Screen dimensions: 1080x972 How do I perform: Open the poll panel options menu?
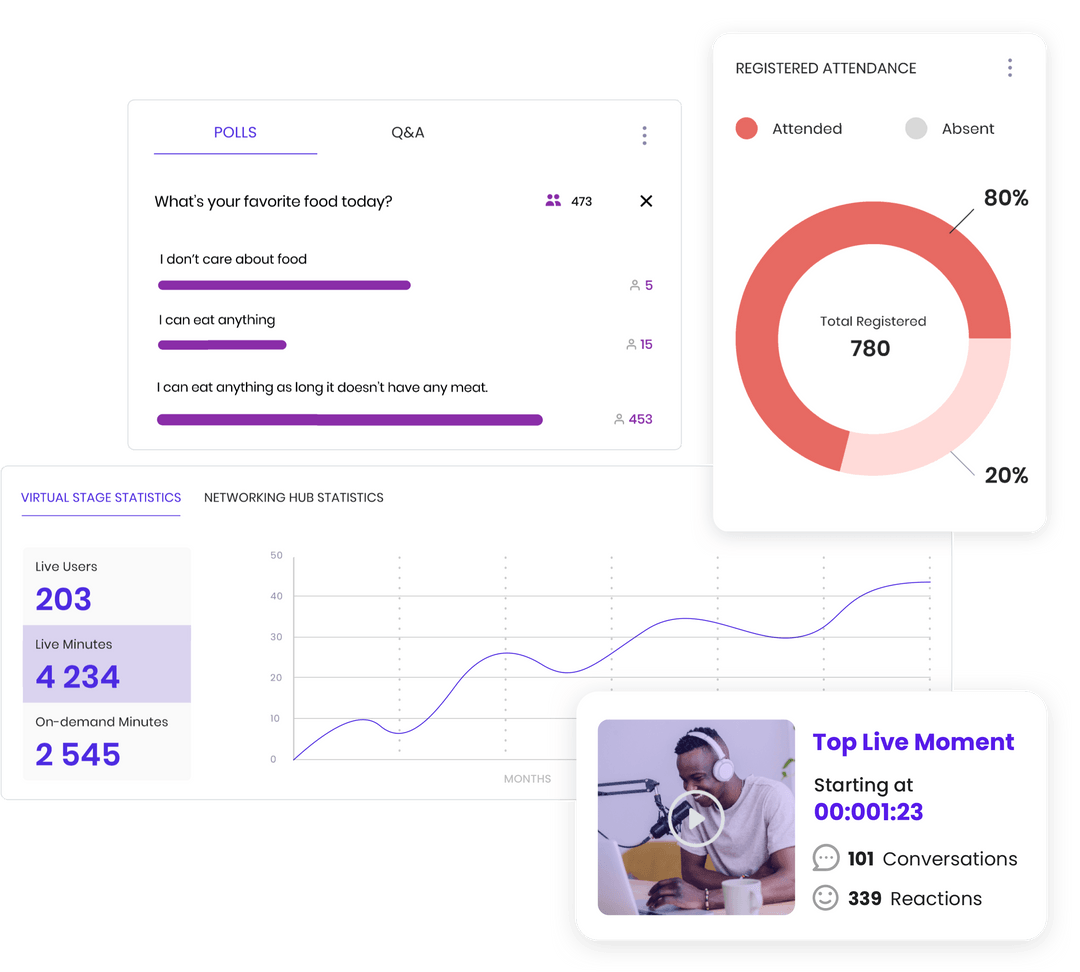(644, 135)
